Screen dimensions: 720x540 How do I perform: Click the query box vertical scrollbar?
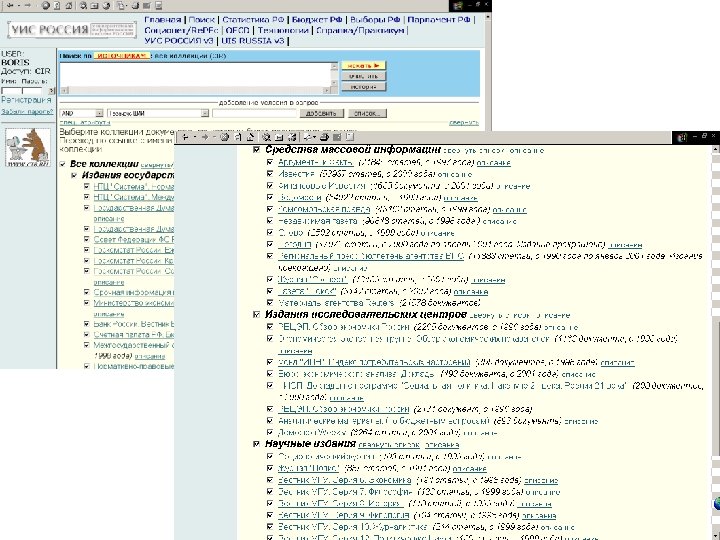tap(334, 75)
